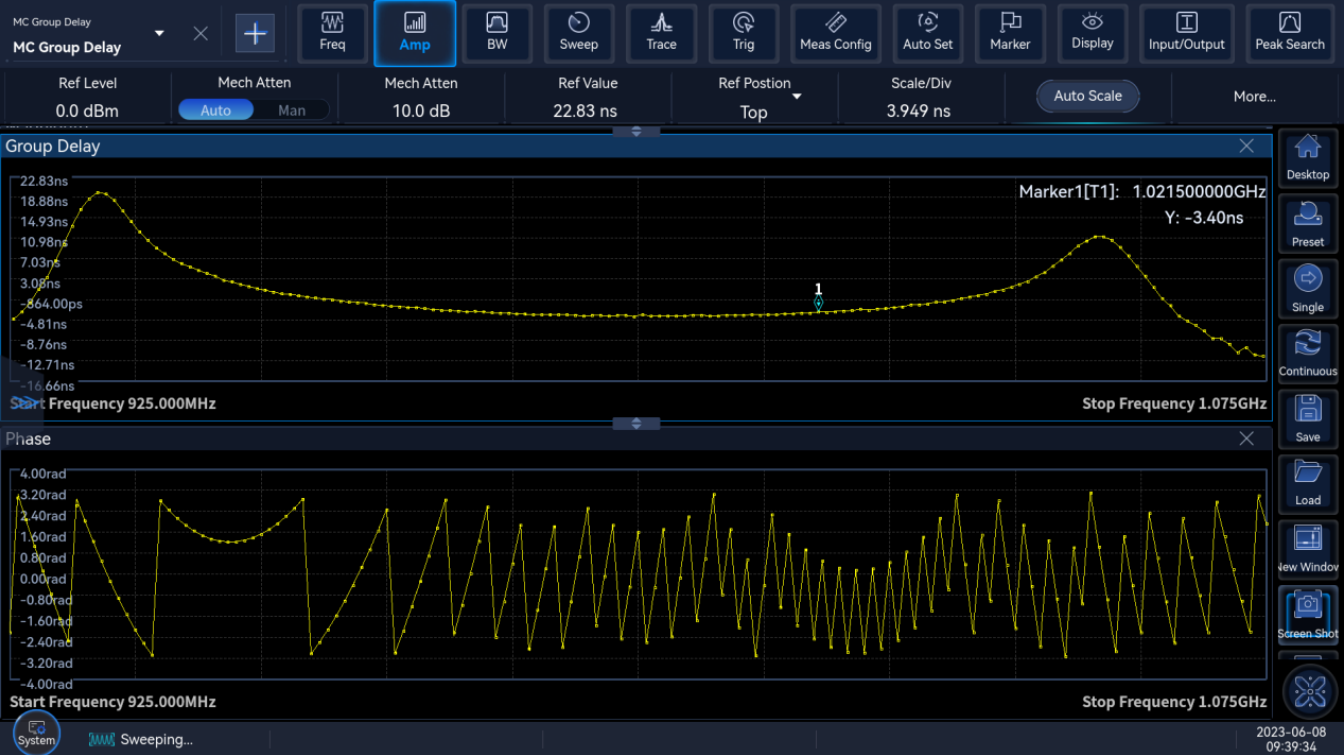Open a New Window
This screenshot has height=755, width=1344.
tap(1308, 548)
